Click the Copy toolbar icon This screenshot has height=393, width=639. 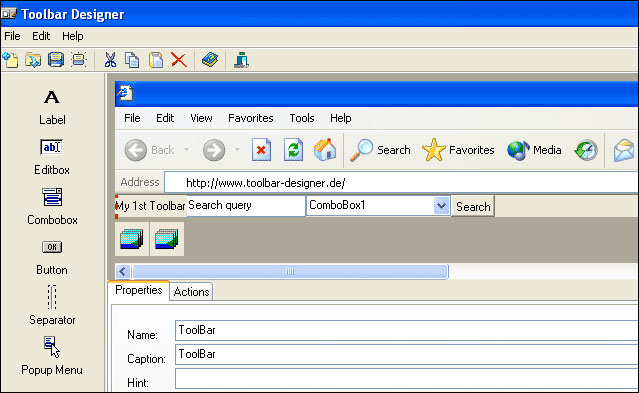pyautogui.click(x=132, y=60)
